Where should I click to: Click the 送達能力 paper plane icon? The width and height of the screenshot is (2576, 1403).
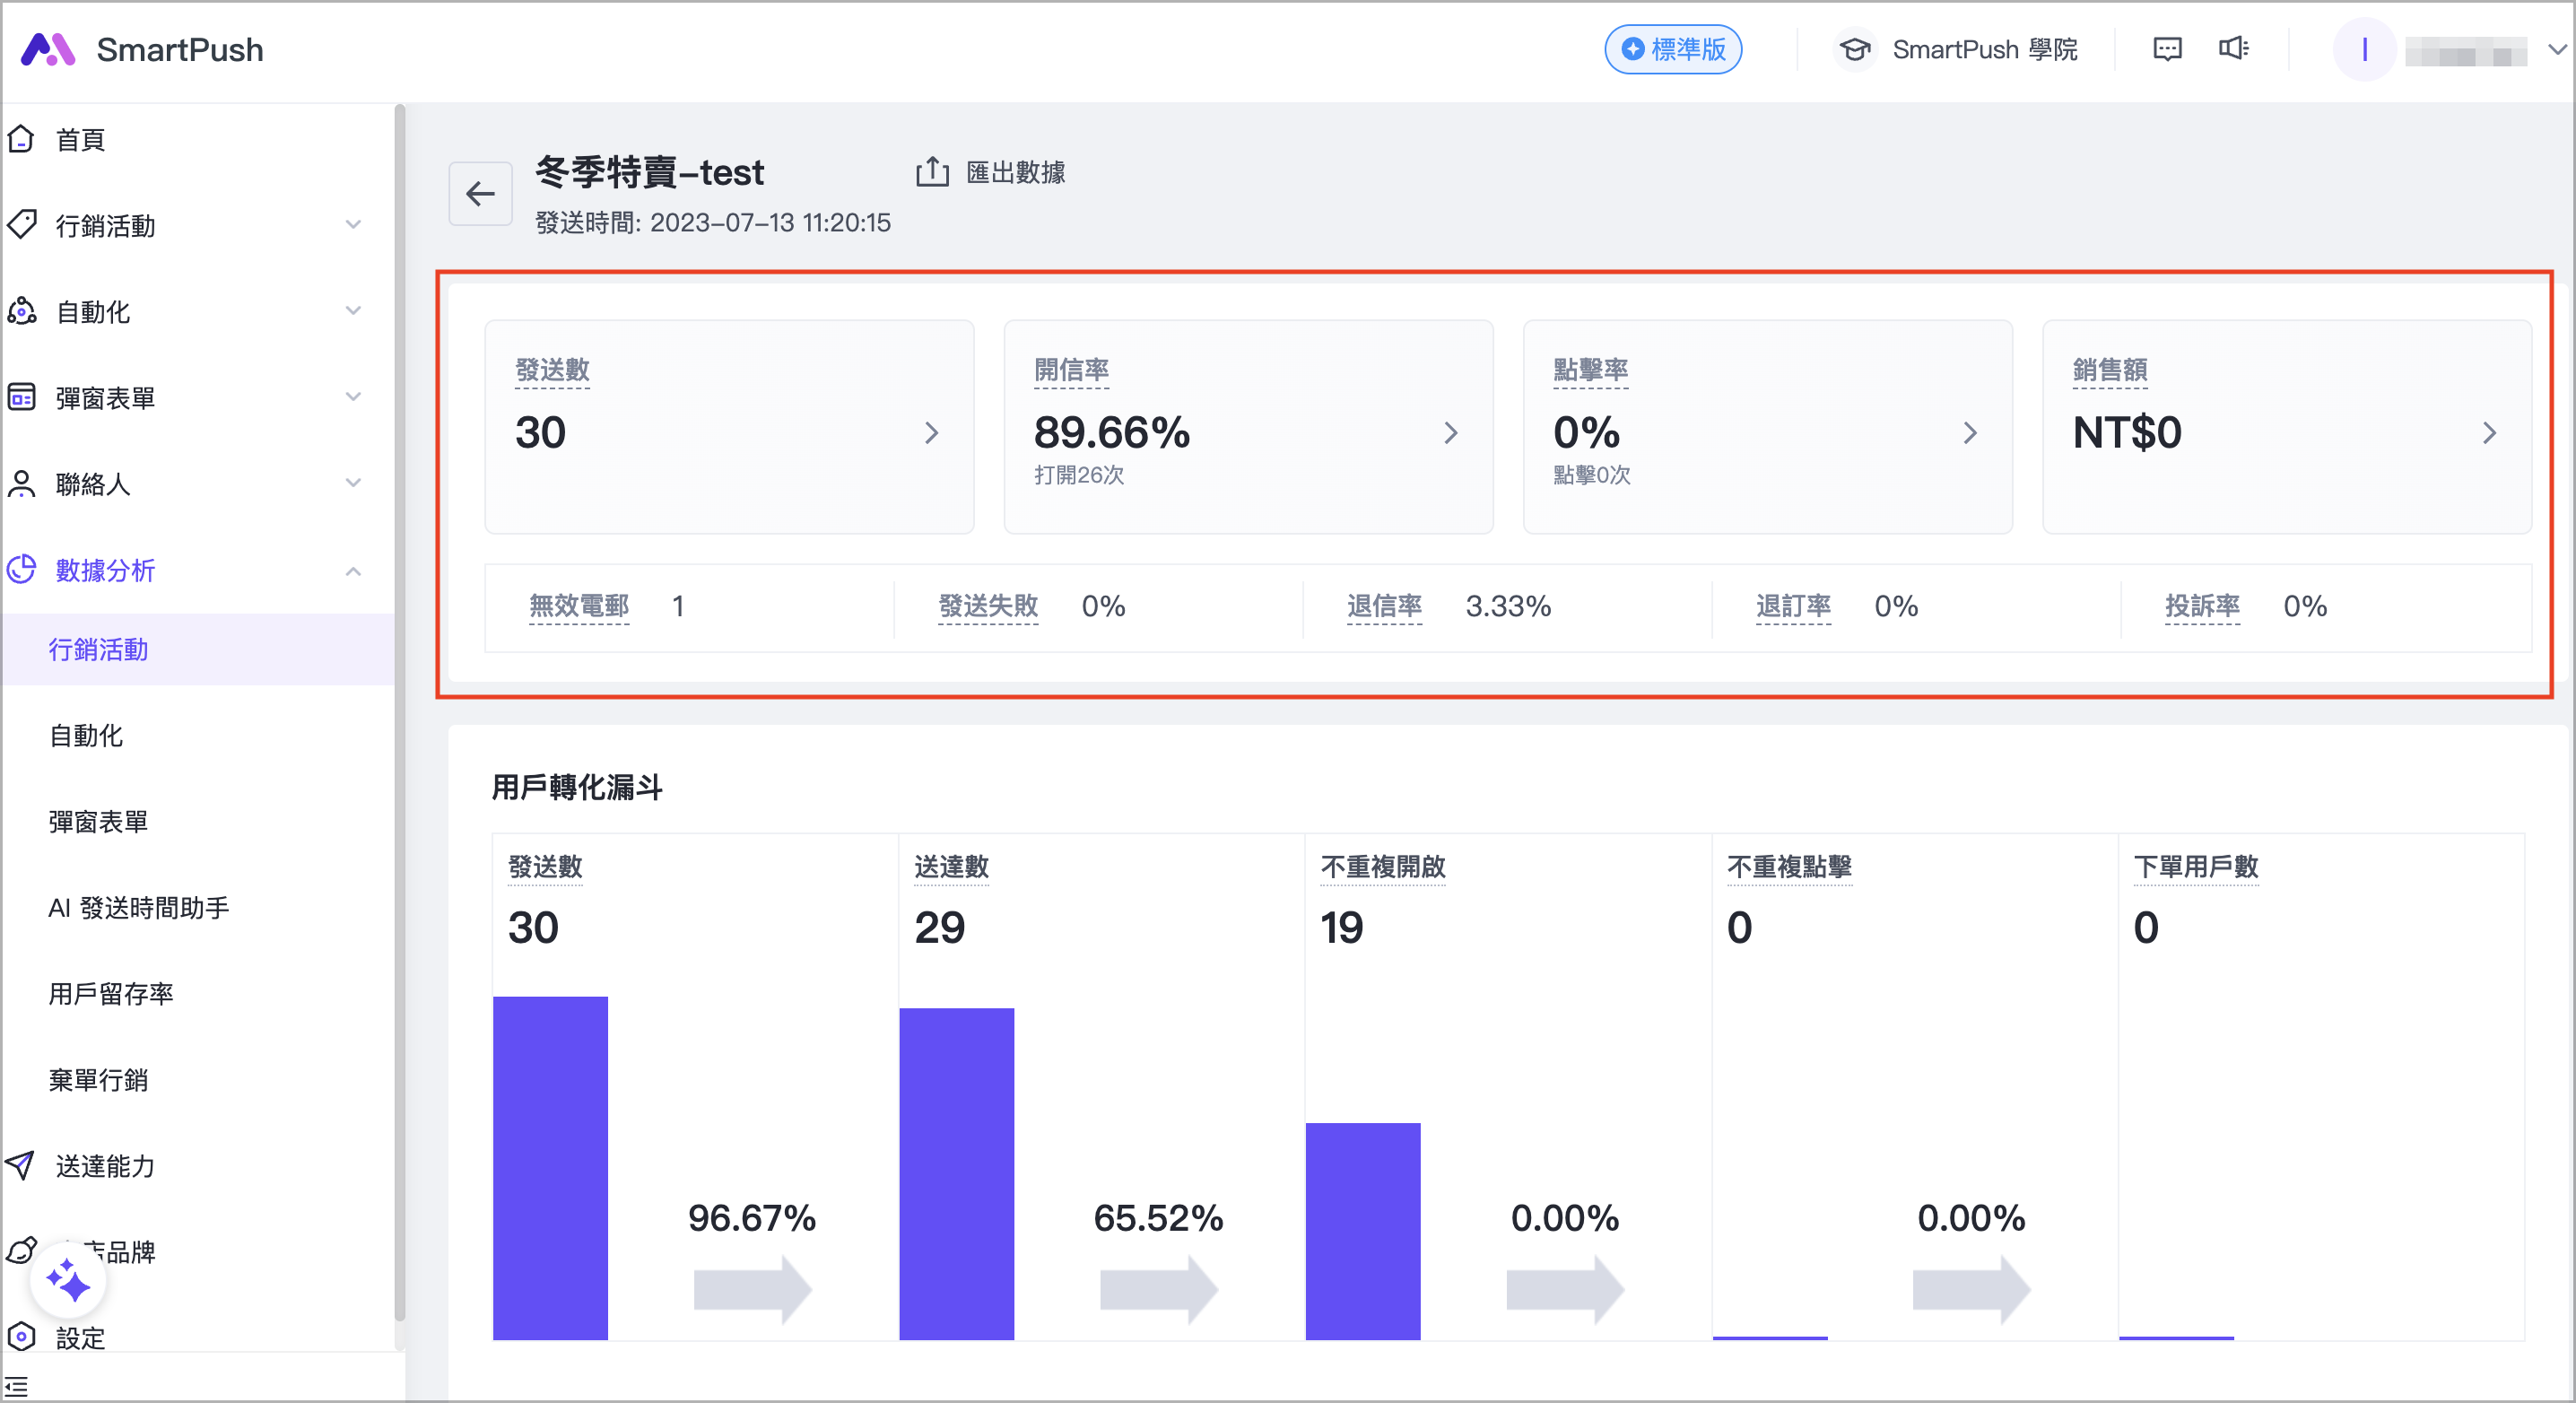tap(21, 1165)
